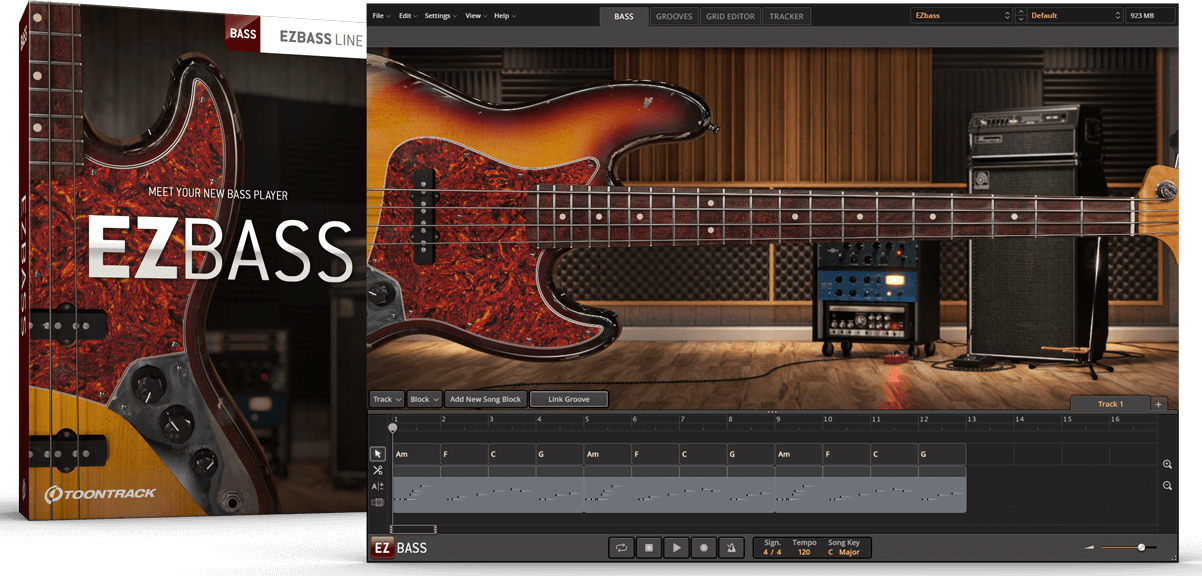1202x576 pixels.
Task: Click the 923 MB memory indicator
Action: [1151, 16]
